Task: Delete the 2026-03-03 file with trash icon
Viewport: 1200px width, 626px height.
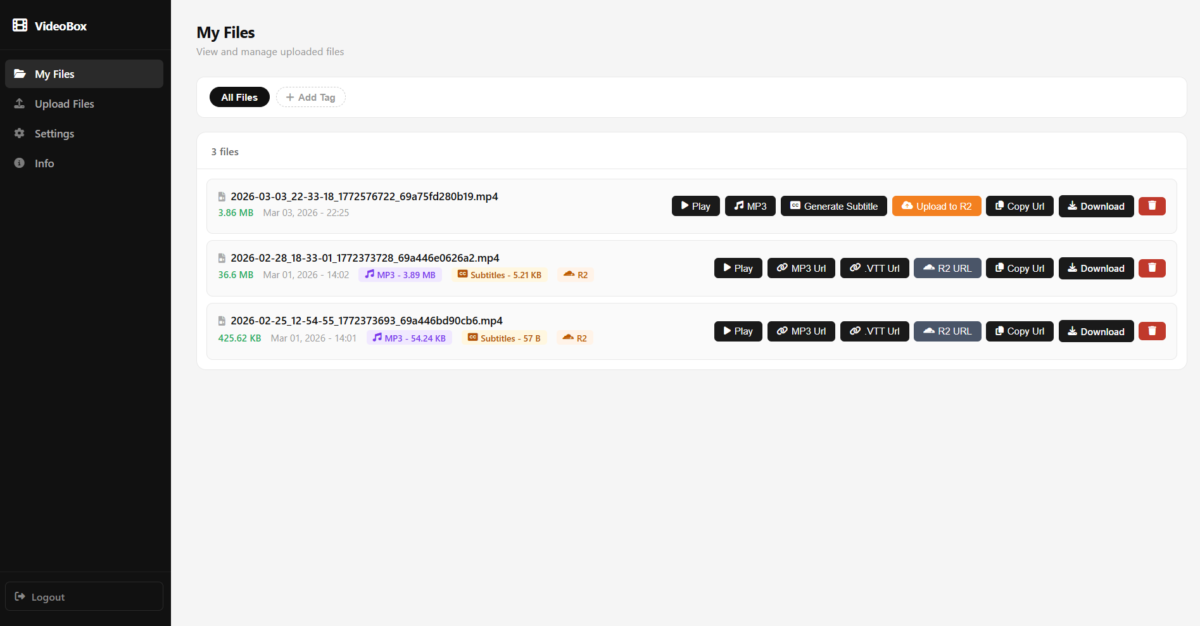Action: [x=1151, y=206]
